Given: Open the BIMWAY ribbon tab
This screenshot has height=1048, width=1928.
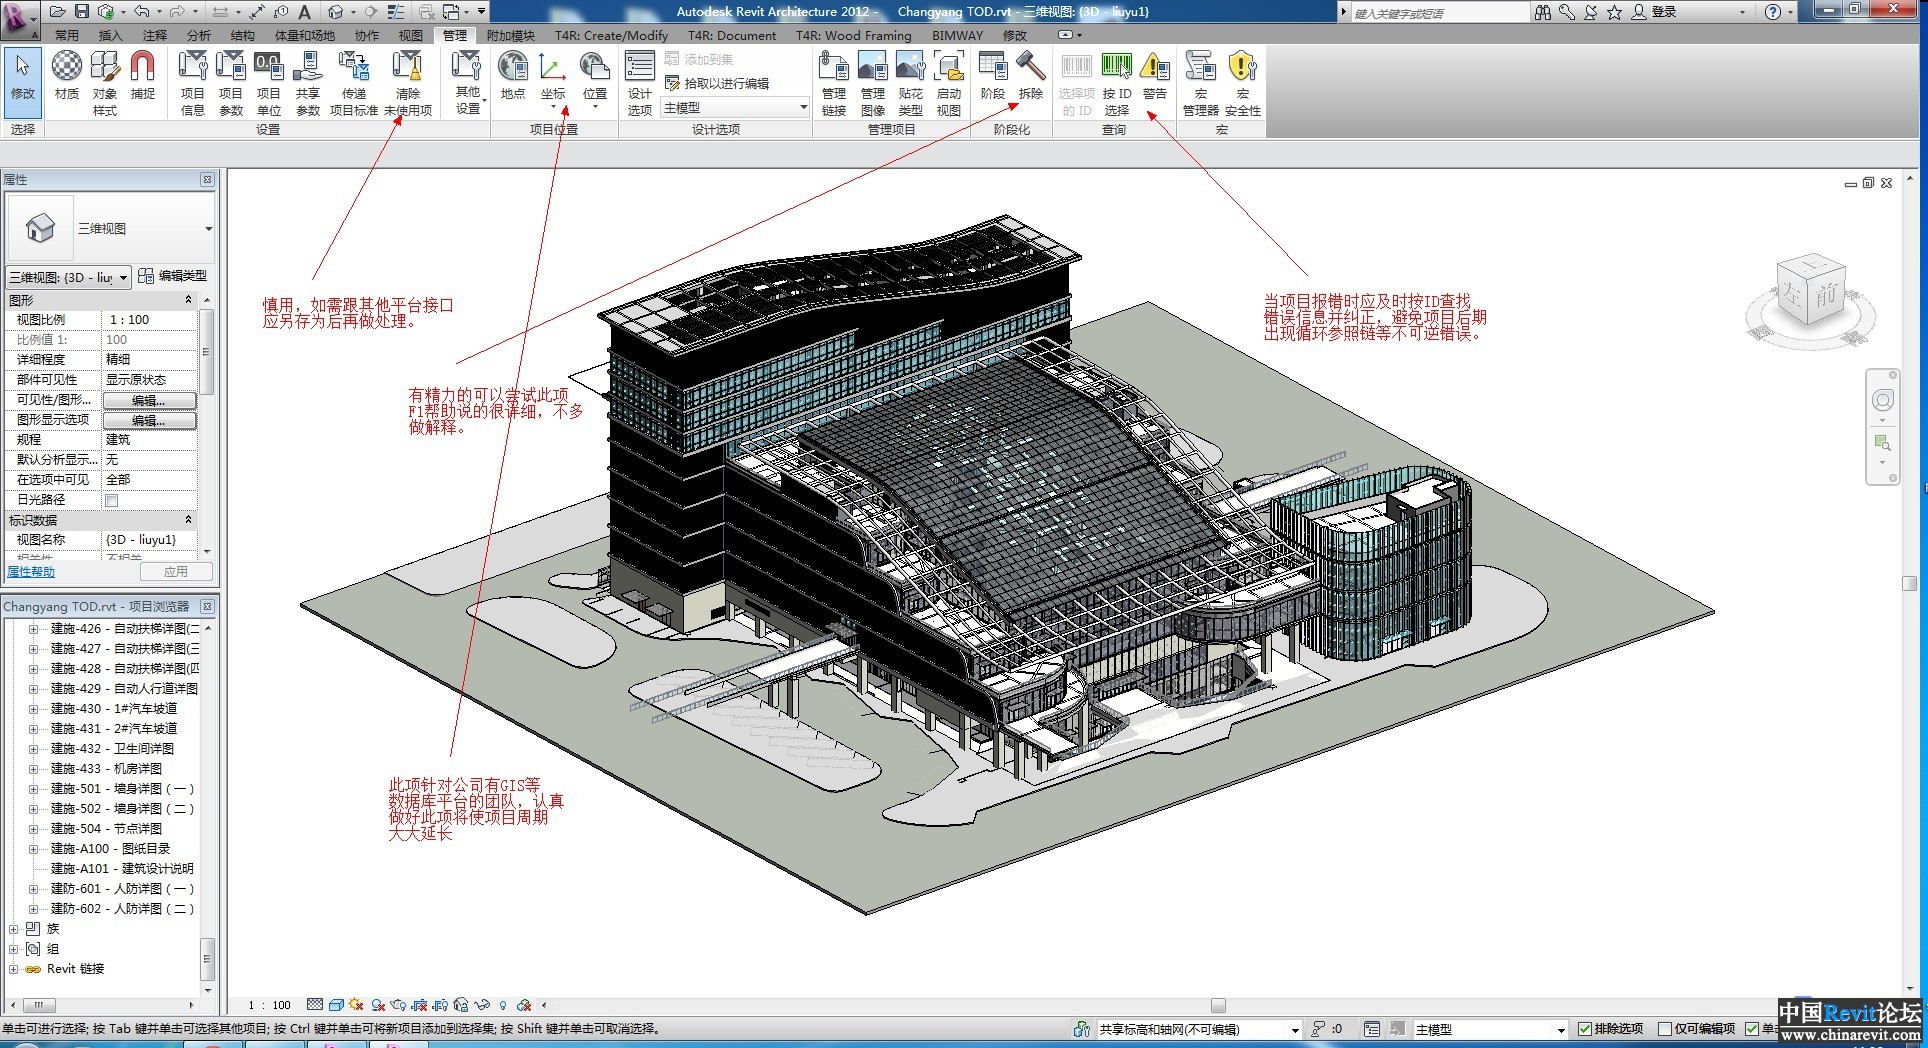Looking at the screenshot, I should (x=958, y=36).
